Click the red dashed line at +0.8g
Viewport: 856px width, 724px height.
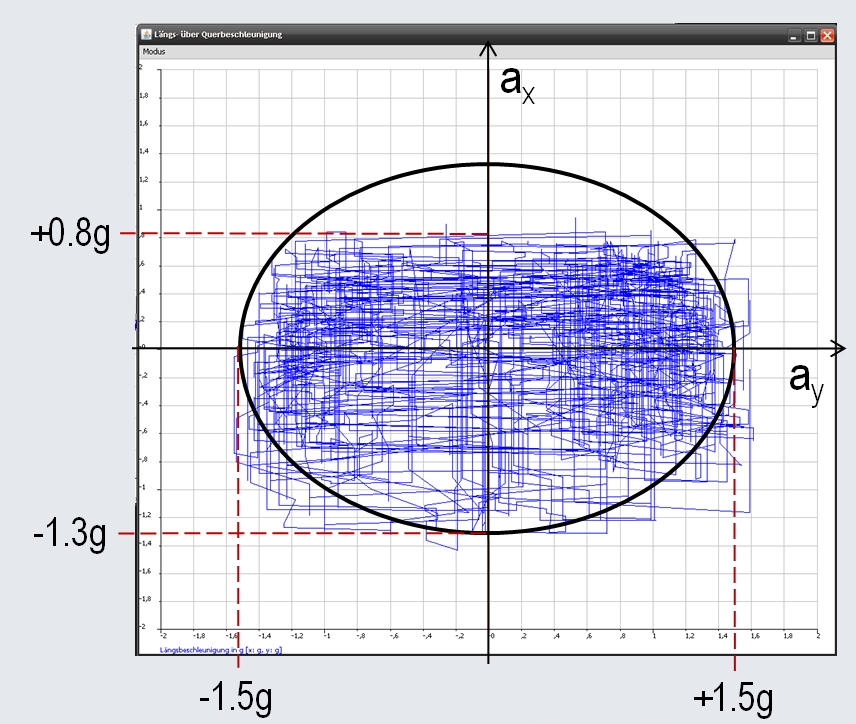click(x=300, y=232)
